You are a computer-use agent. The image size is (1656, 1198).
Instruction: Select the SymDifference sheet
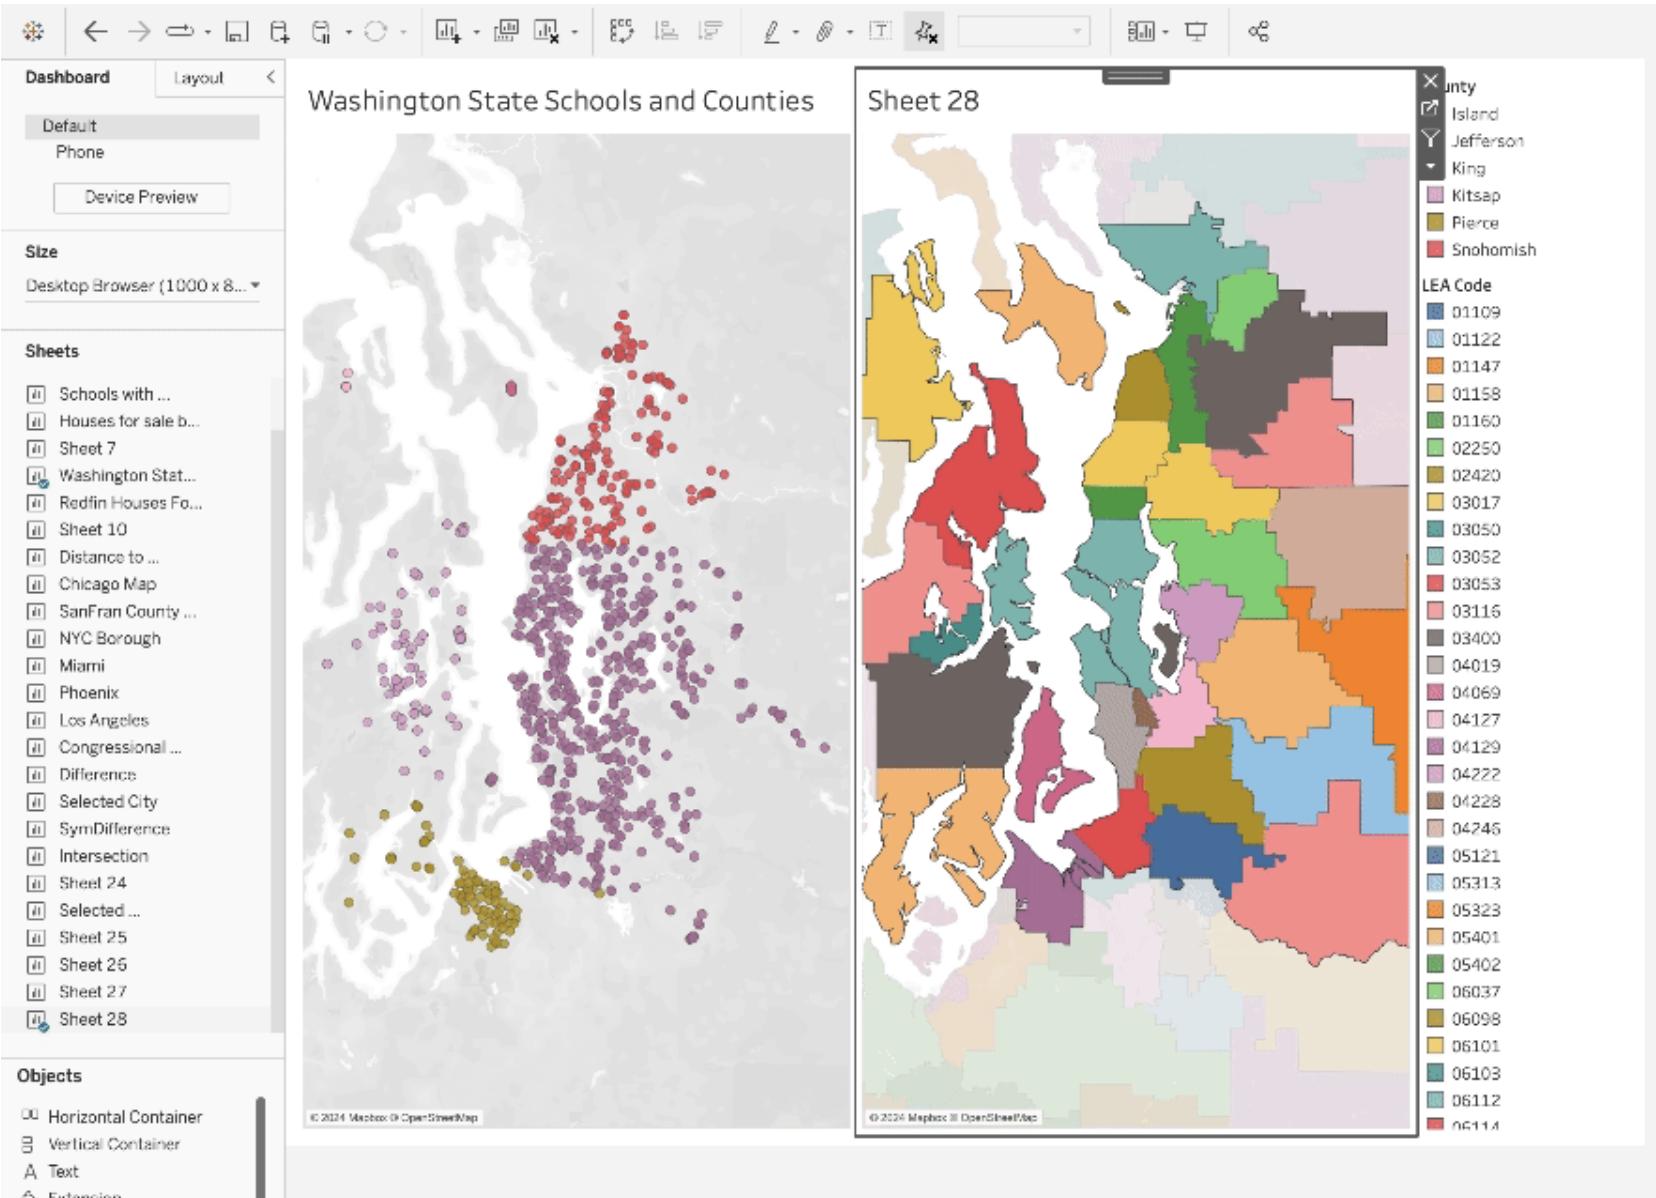(114, 829)
